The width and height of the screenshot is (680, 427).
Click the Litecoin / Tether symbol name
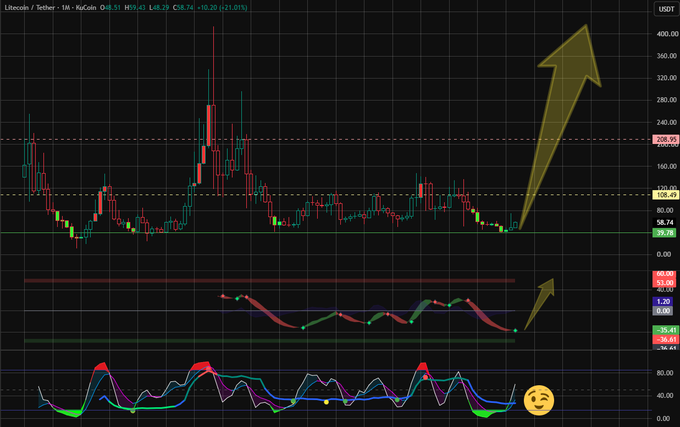[x=29, y=7]
